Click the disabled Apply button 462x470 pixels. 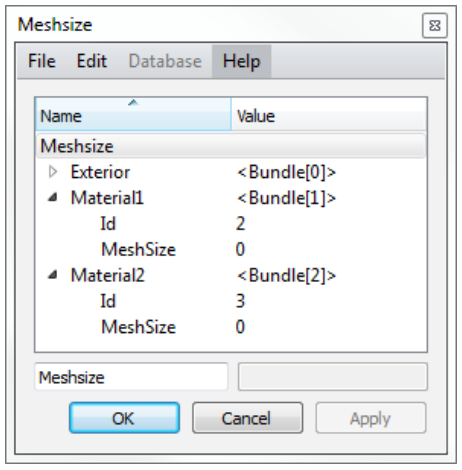point(371,418)
